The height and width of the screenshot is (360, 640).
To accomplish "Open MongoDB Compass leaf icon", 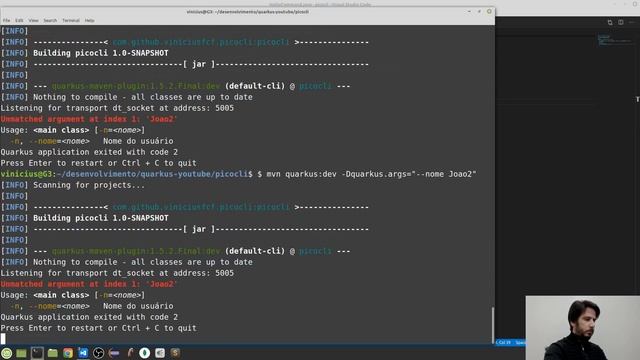I will click(144, 353).
